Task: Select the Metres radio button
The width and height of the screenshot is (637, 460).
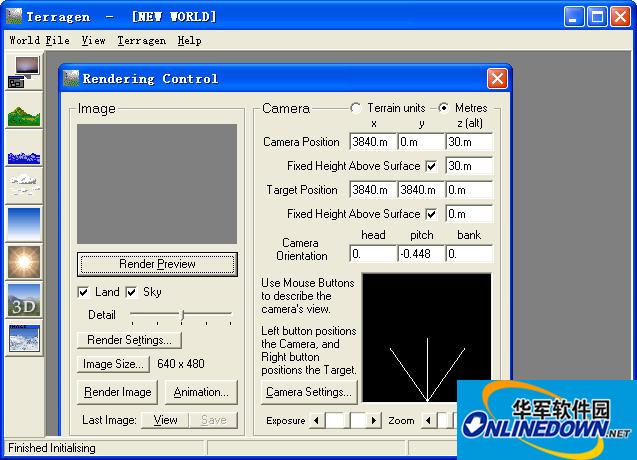Action: tap(444, 108)
